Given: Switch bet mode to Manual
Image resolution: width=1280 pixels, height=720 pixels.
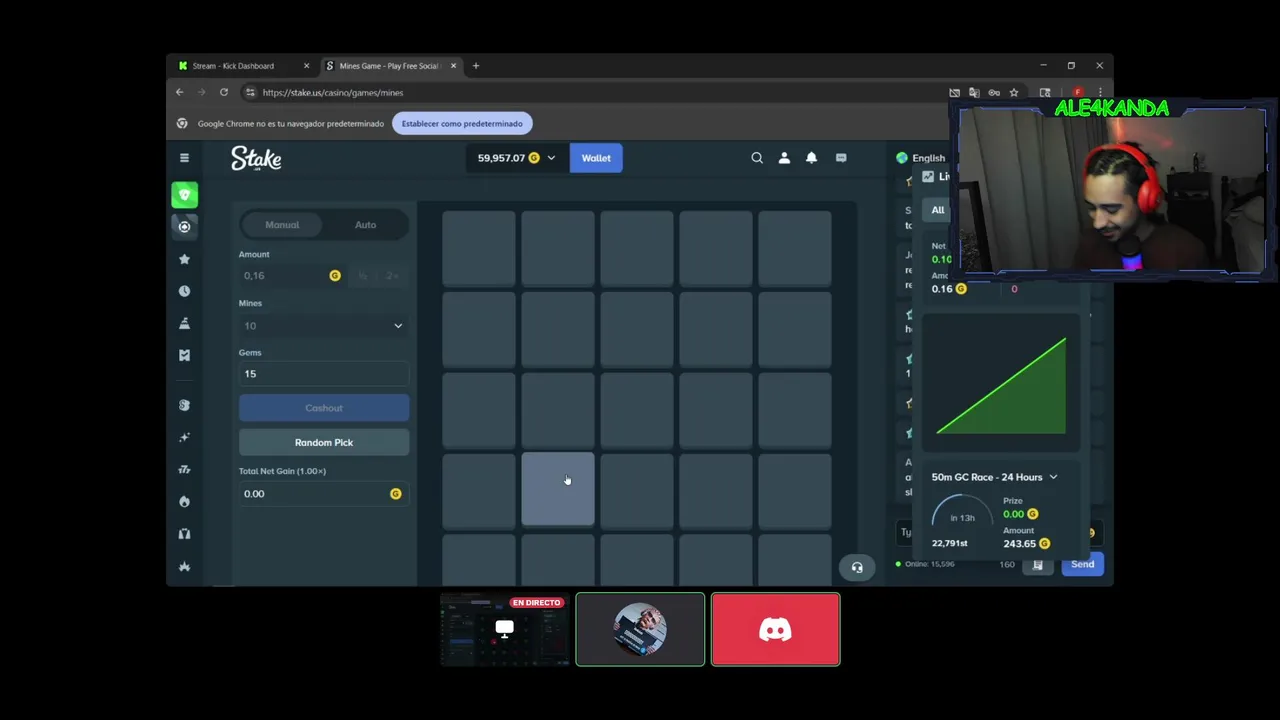Looking at the screenshot, I should pos(282,225).
